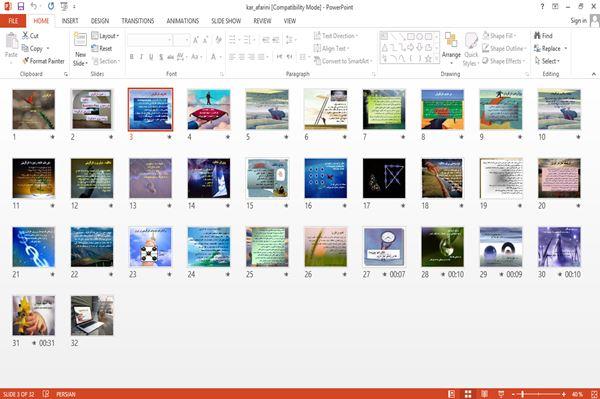Screen dimensions: 600x399
Task: Decrease font size with the small A icon
Action: click(205, 40)
